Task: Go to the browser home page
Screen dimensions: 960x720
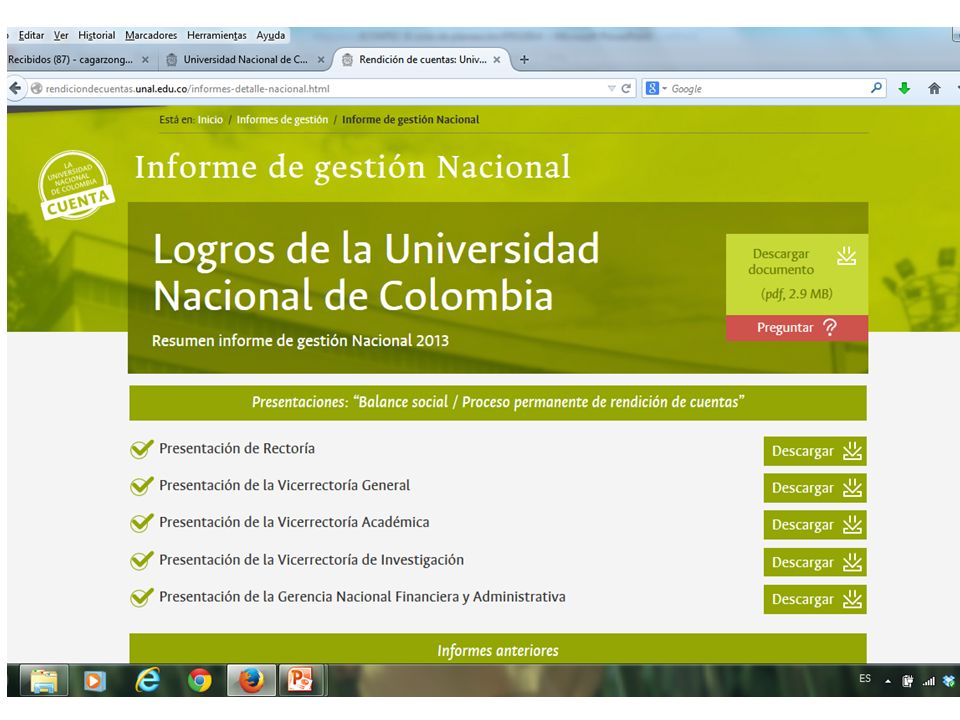Action: pyautogui.click(x=934, y=89)
